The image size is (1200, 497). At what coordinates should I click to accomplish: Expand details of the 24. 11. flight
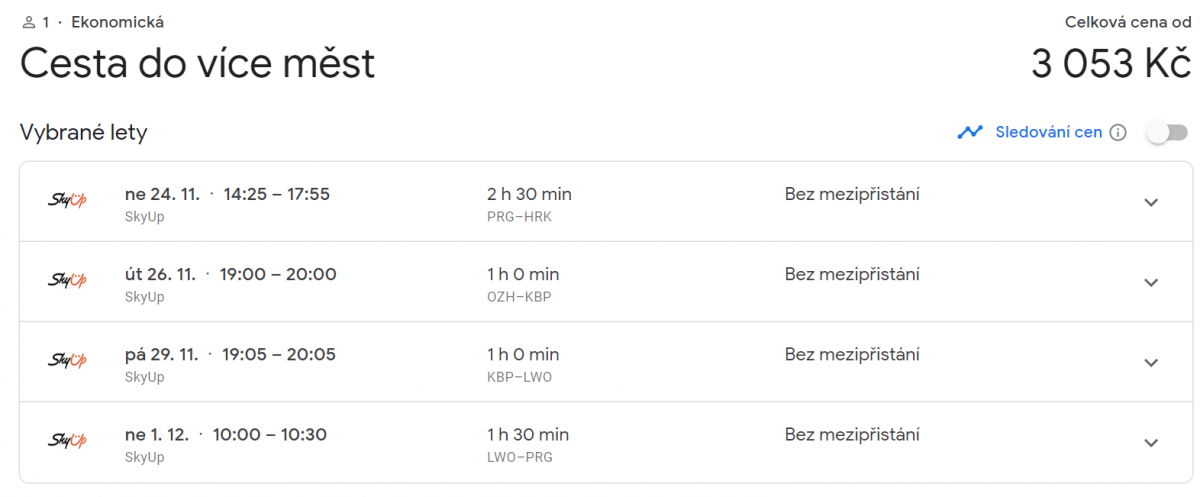point(1151,202)
